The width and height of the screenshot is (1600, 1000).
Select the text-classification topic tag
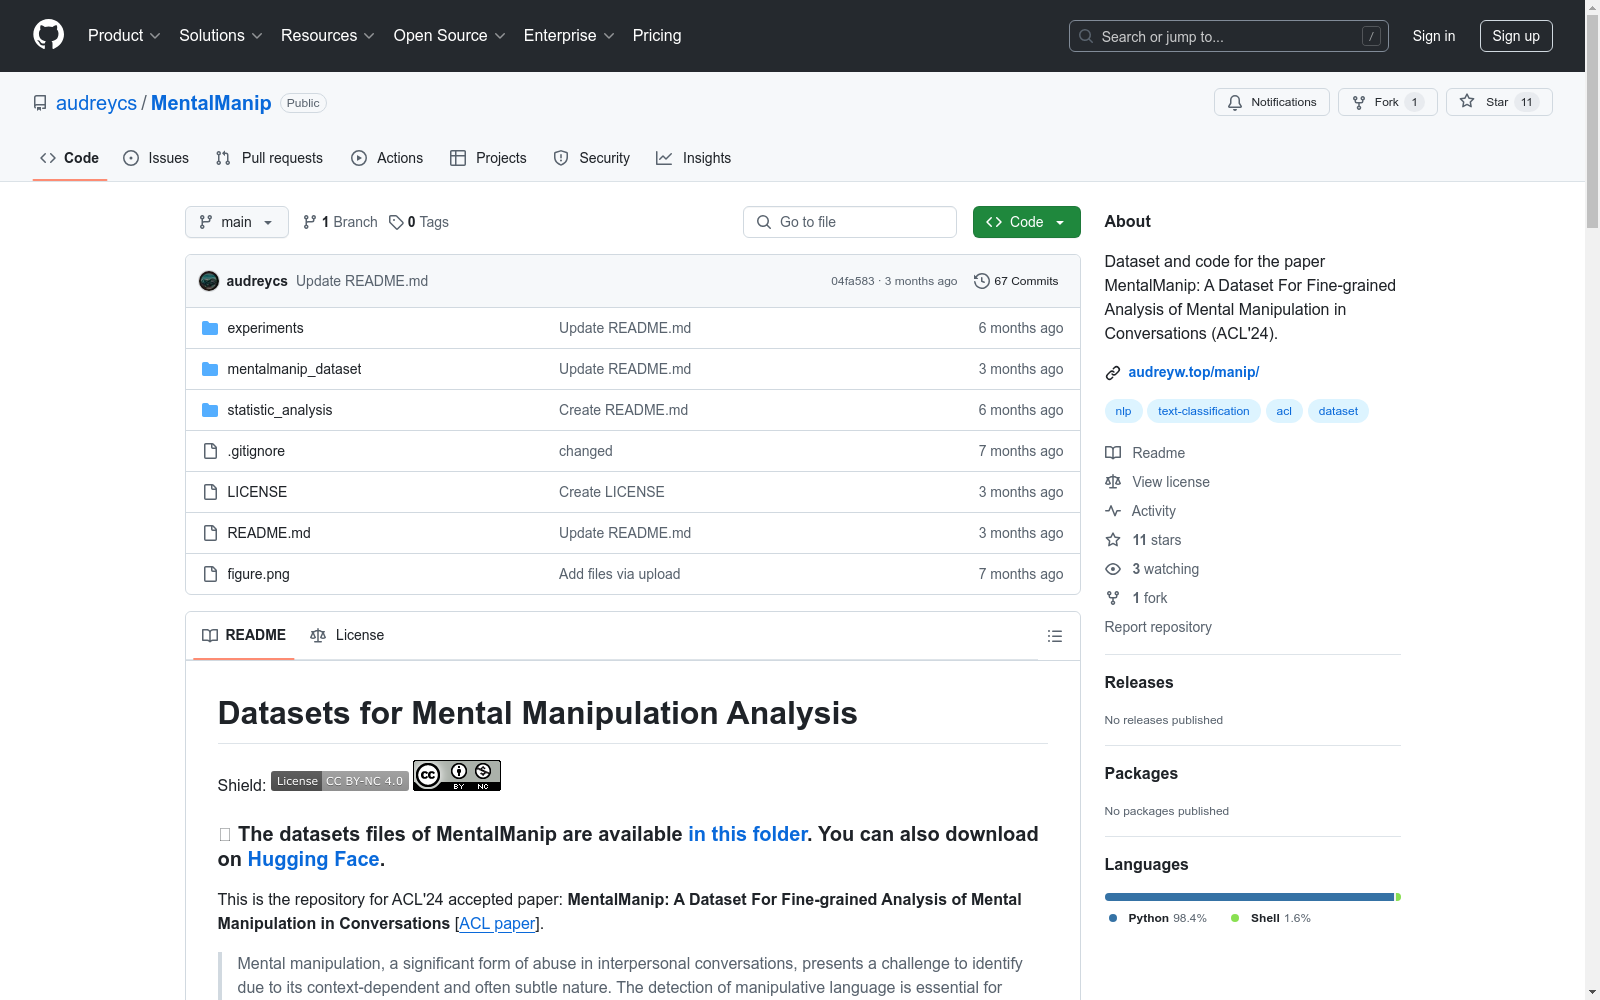(x=1203, y=411)
